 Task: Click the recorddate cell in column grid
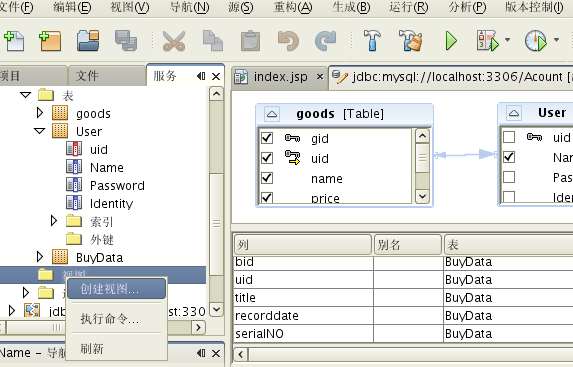tap(303, 315)
